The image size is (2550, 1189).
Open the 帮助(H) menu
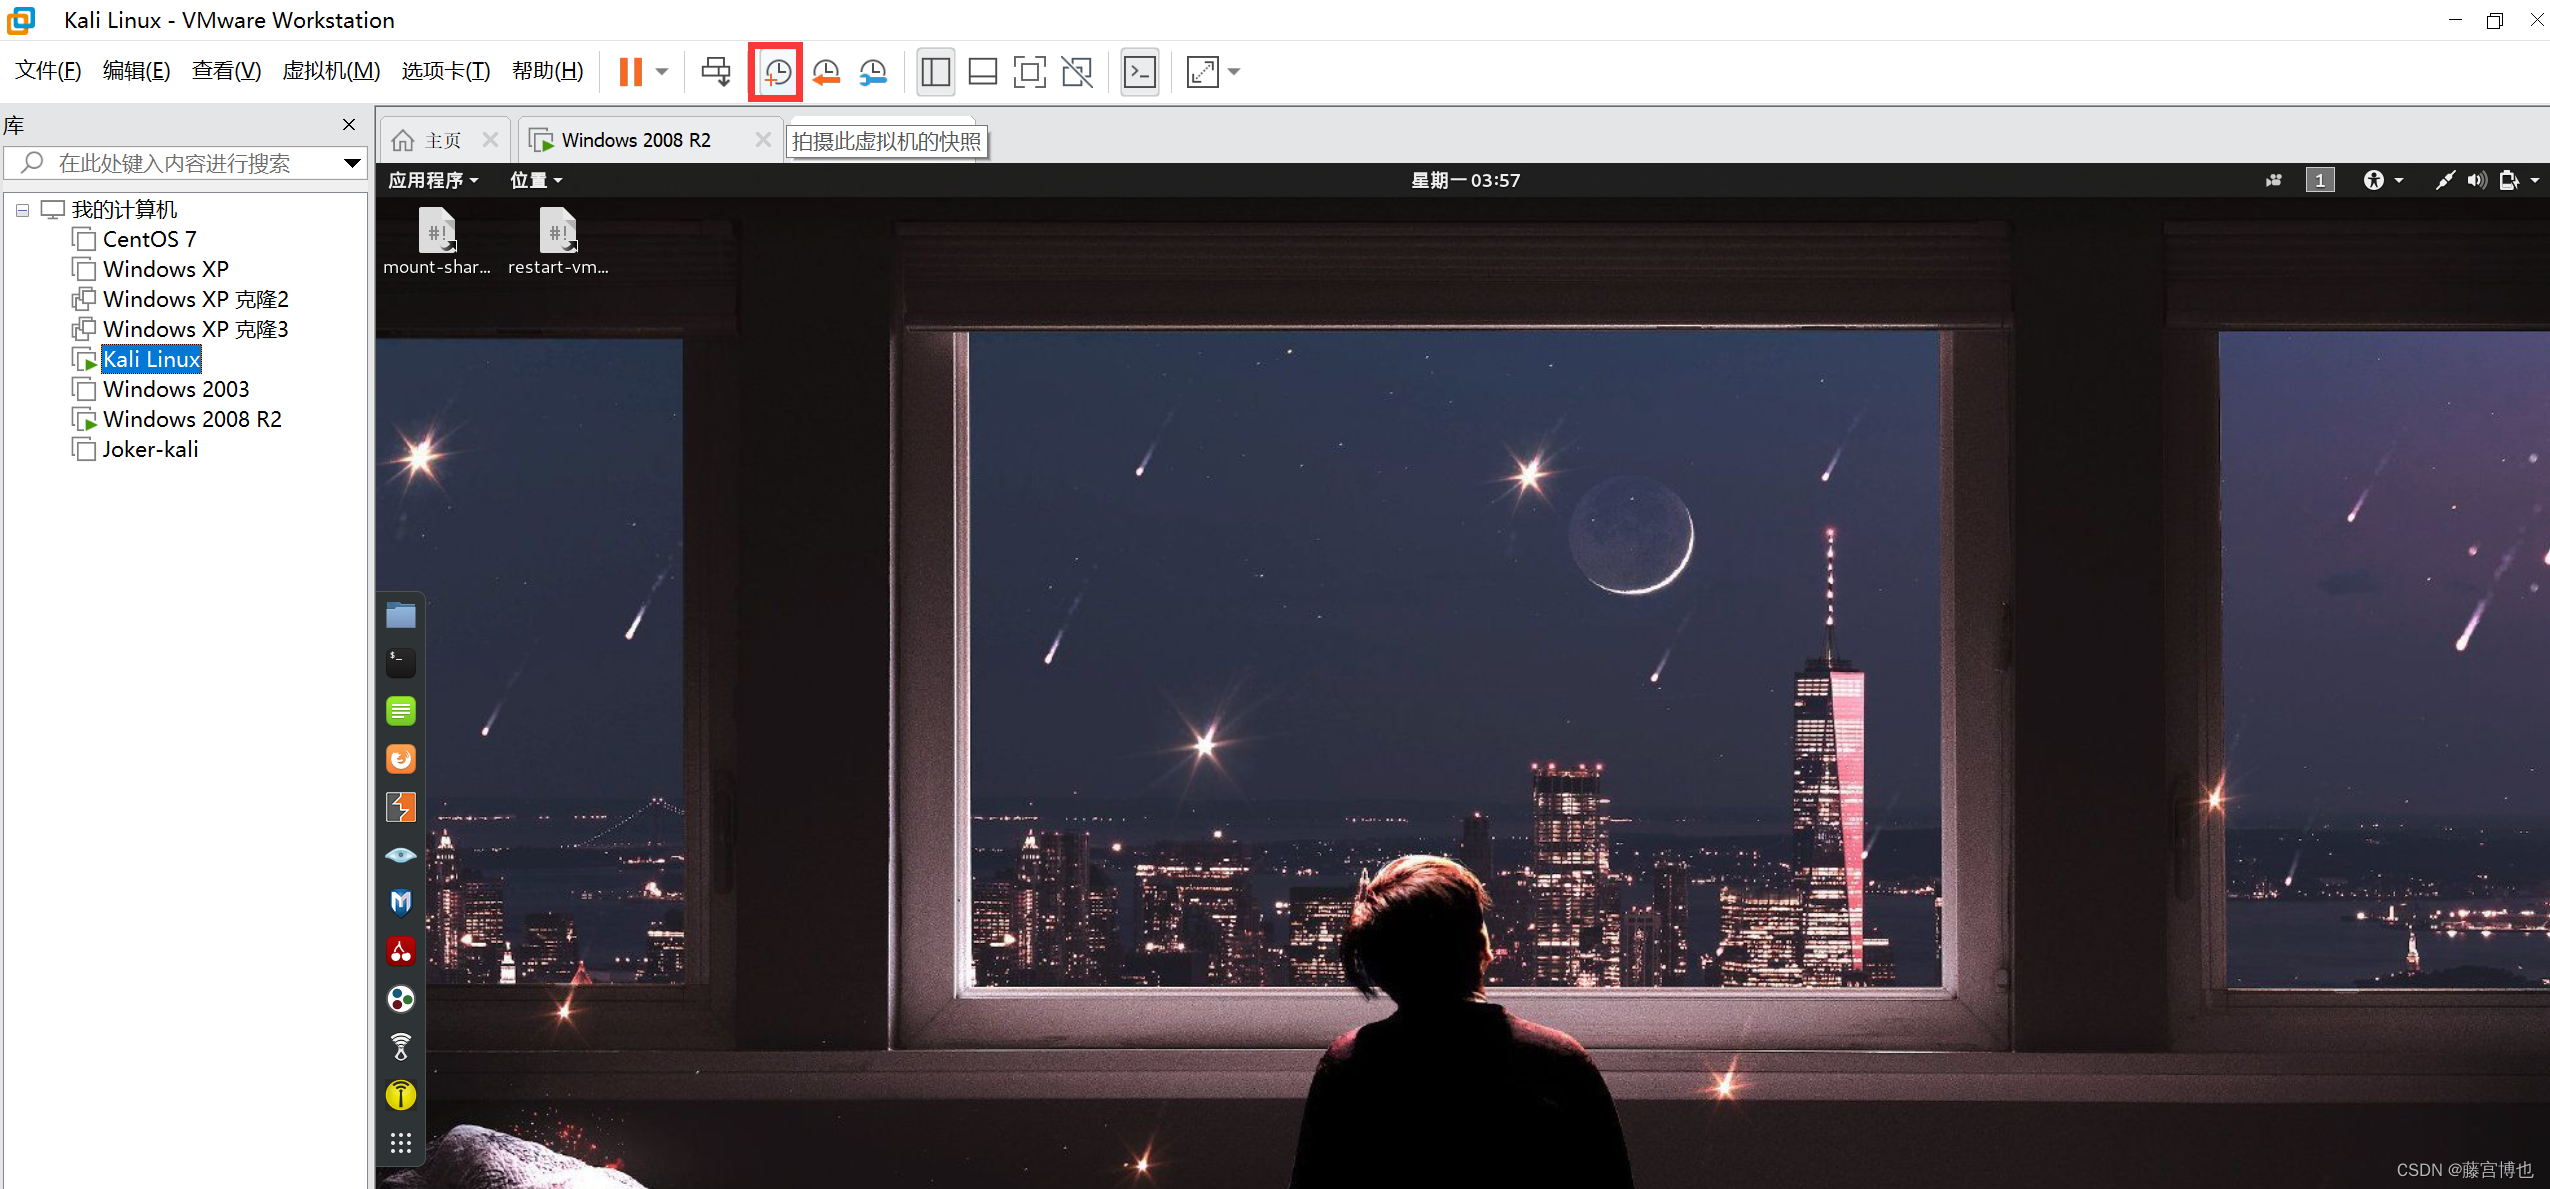[547, 71]
